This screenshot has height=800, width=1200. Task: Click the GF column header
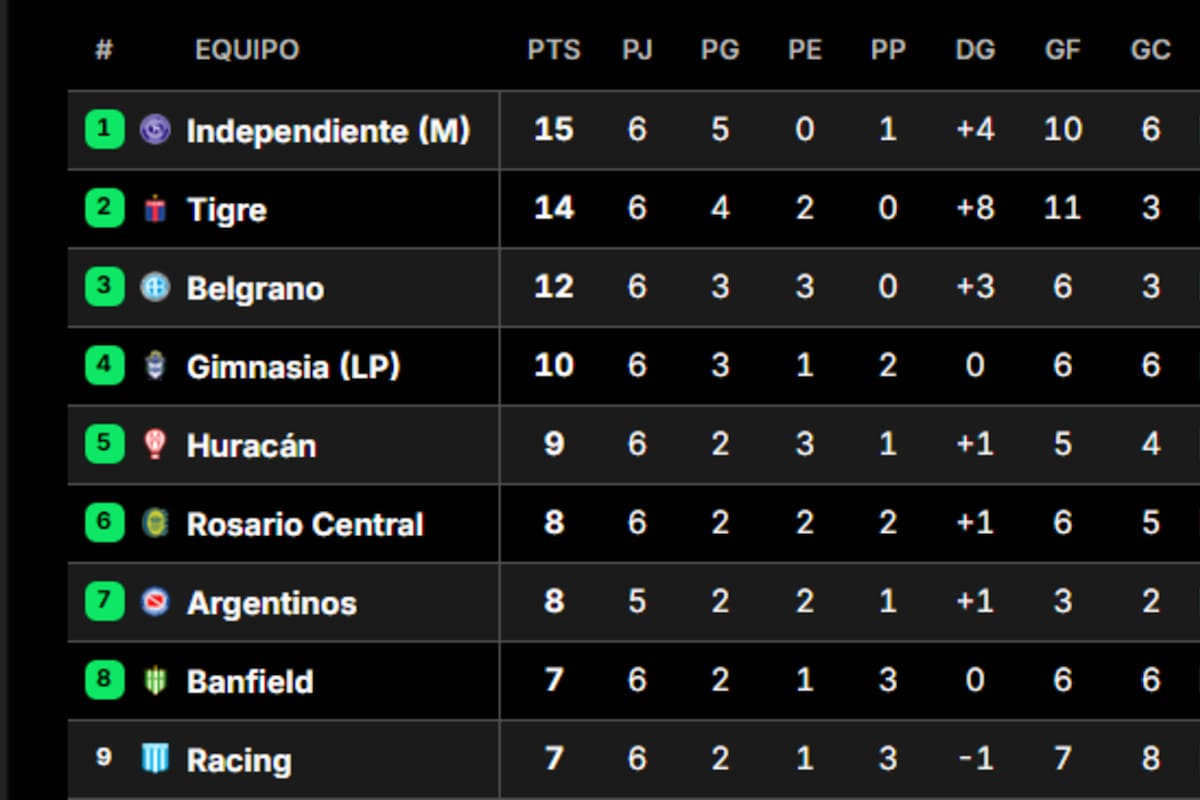[x=1062, y=50]
